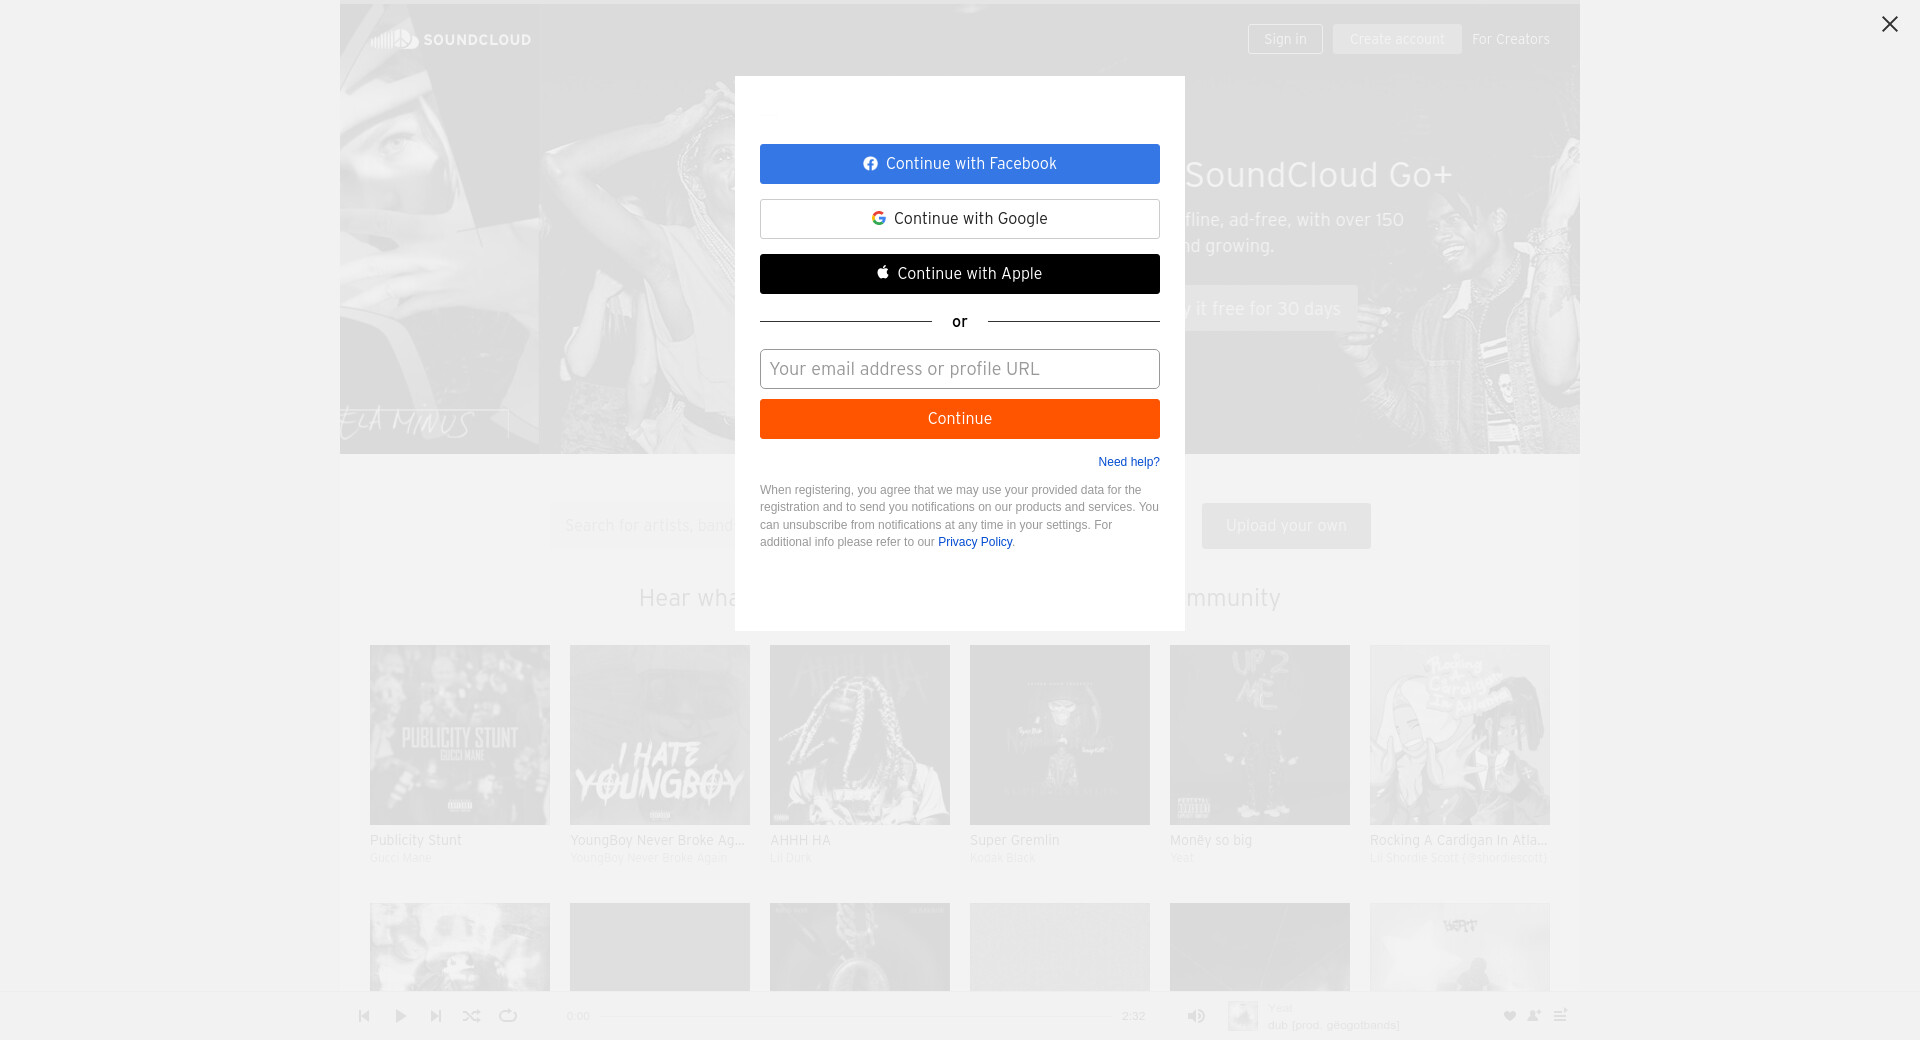Like the currently playing track
This screenshot has width=1920, height=1040.
(1510, 1016)
